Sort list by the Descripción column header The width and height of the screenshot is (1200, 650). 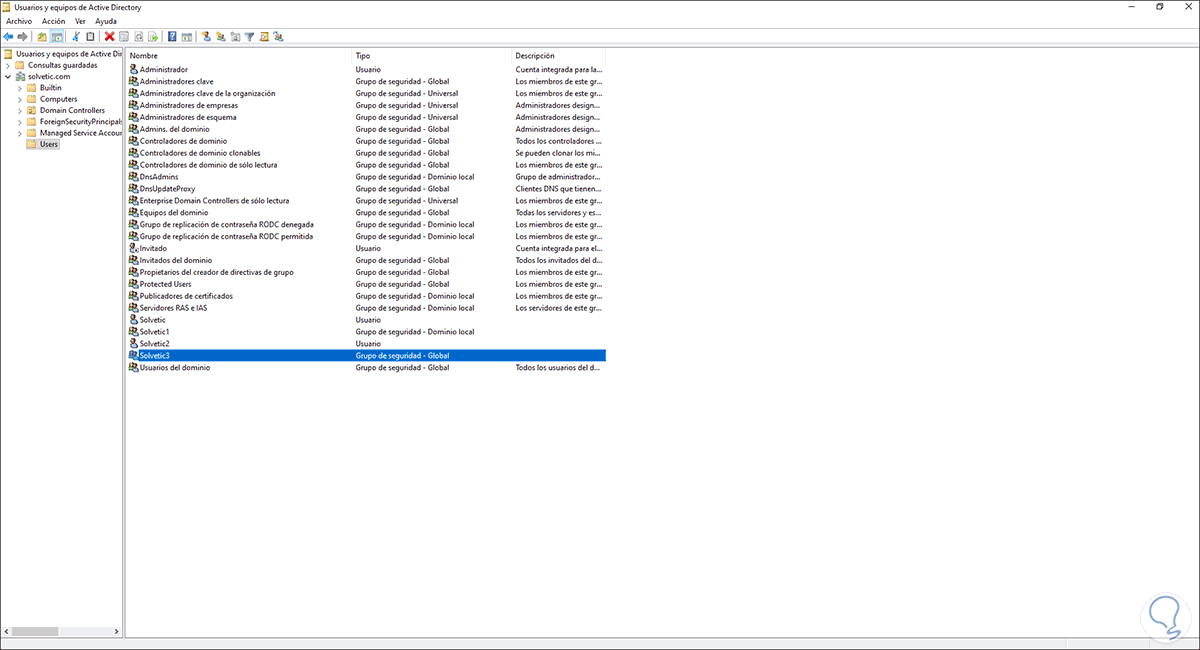pyautogui.click(x=559, y=55)
